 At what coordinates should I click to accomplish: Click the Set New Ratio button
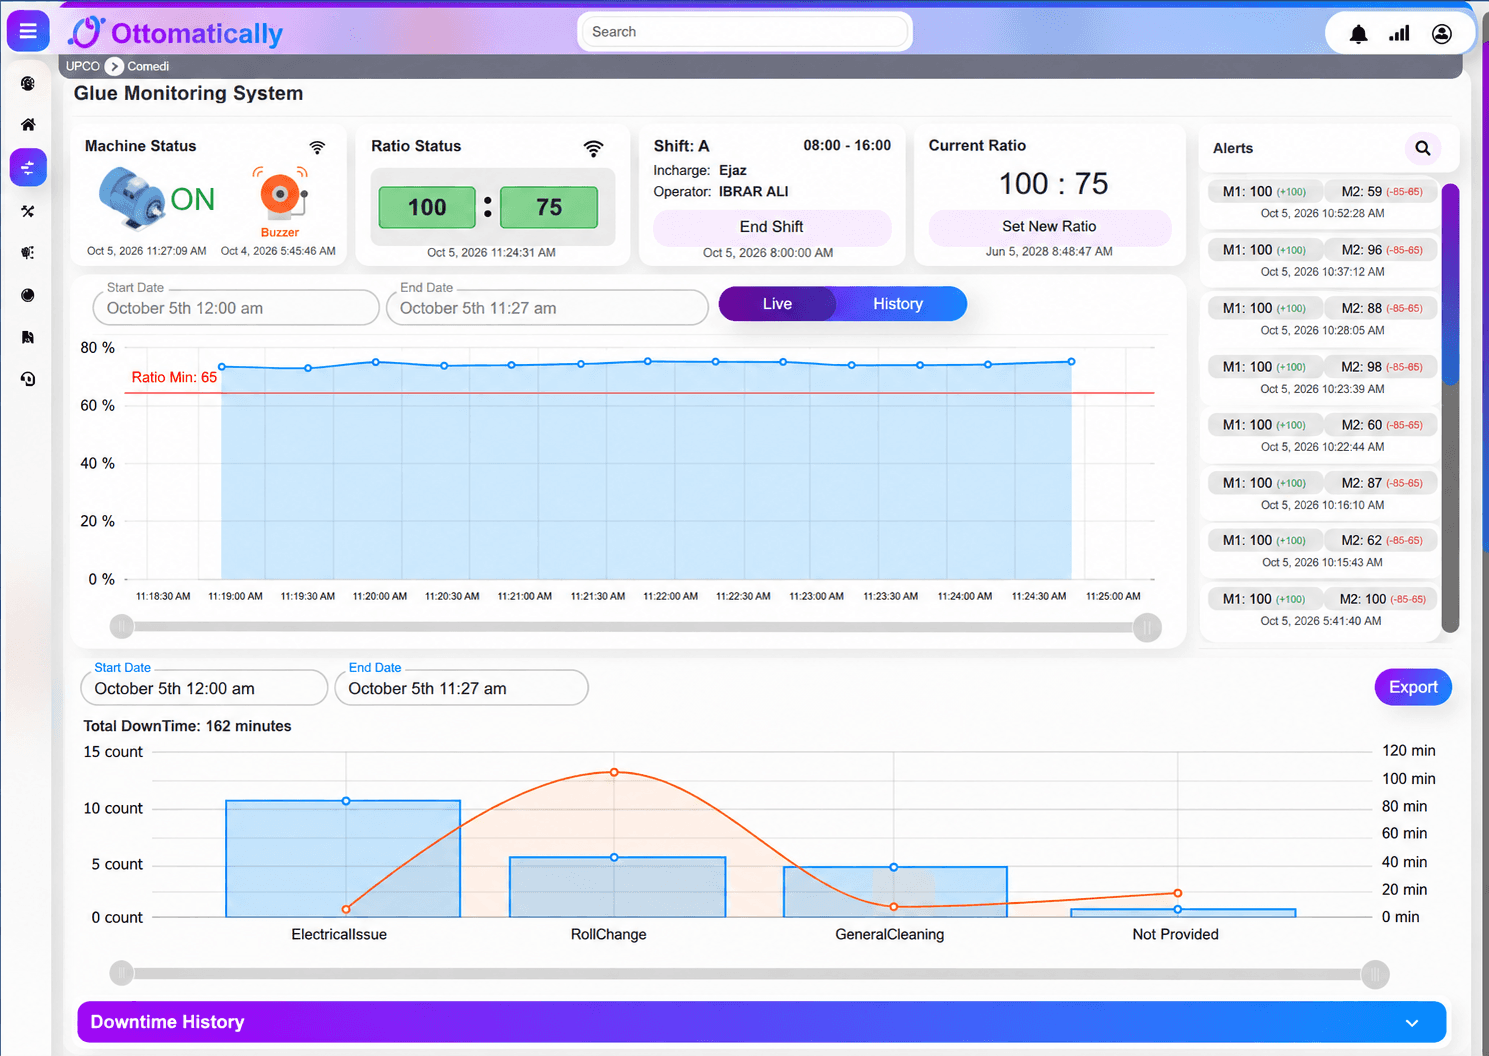(1049, 227)
